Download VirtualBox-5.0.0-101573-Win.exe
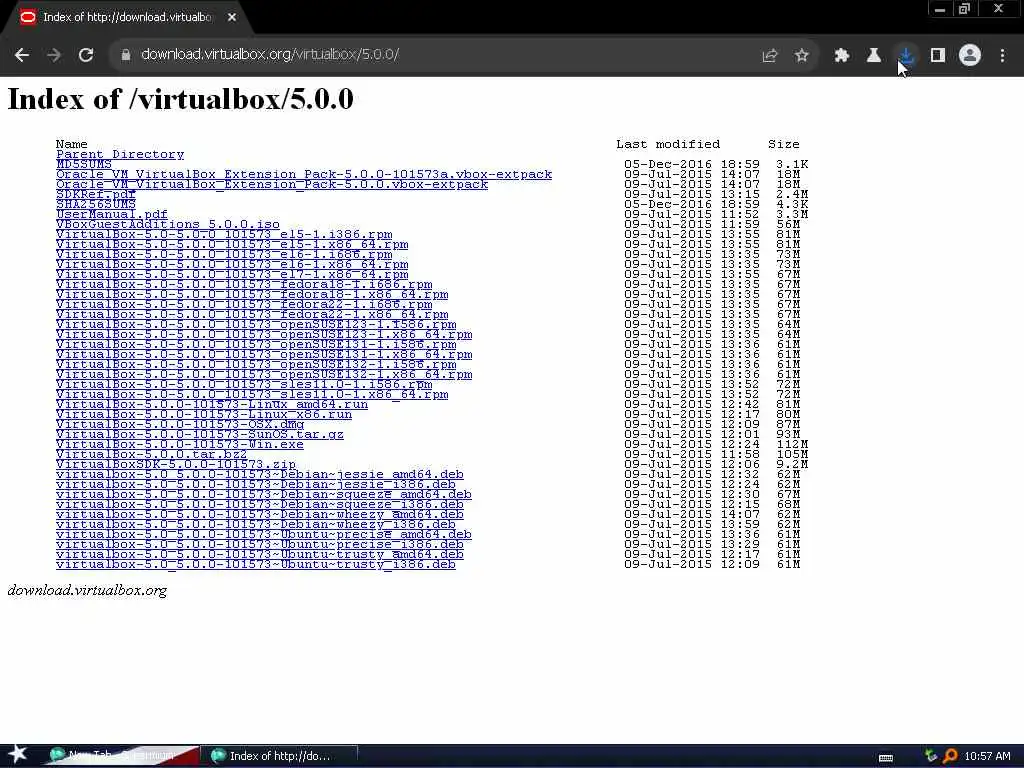The width and height of the screenshot is (1024, 768). point(180,445)
